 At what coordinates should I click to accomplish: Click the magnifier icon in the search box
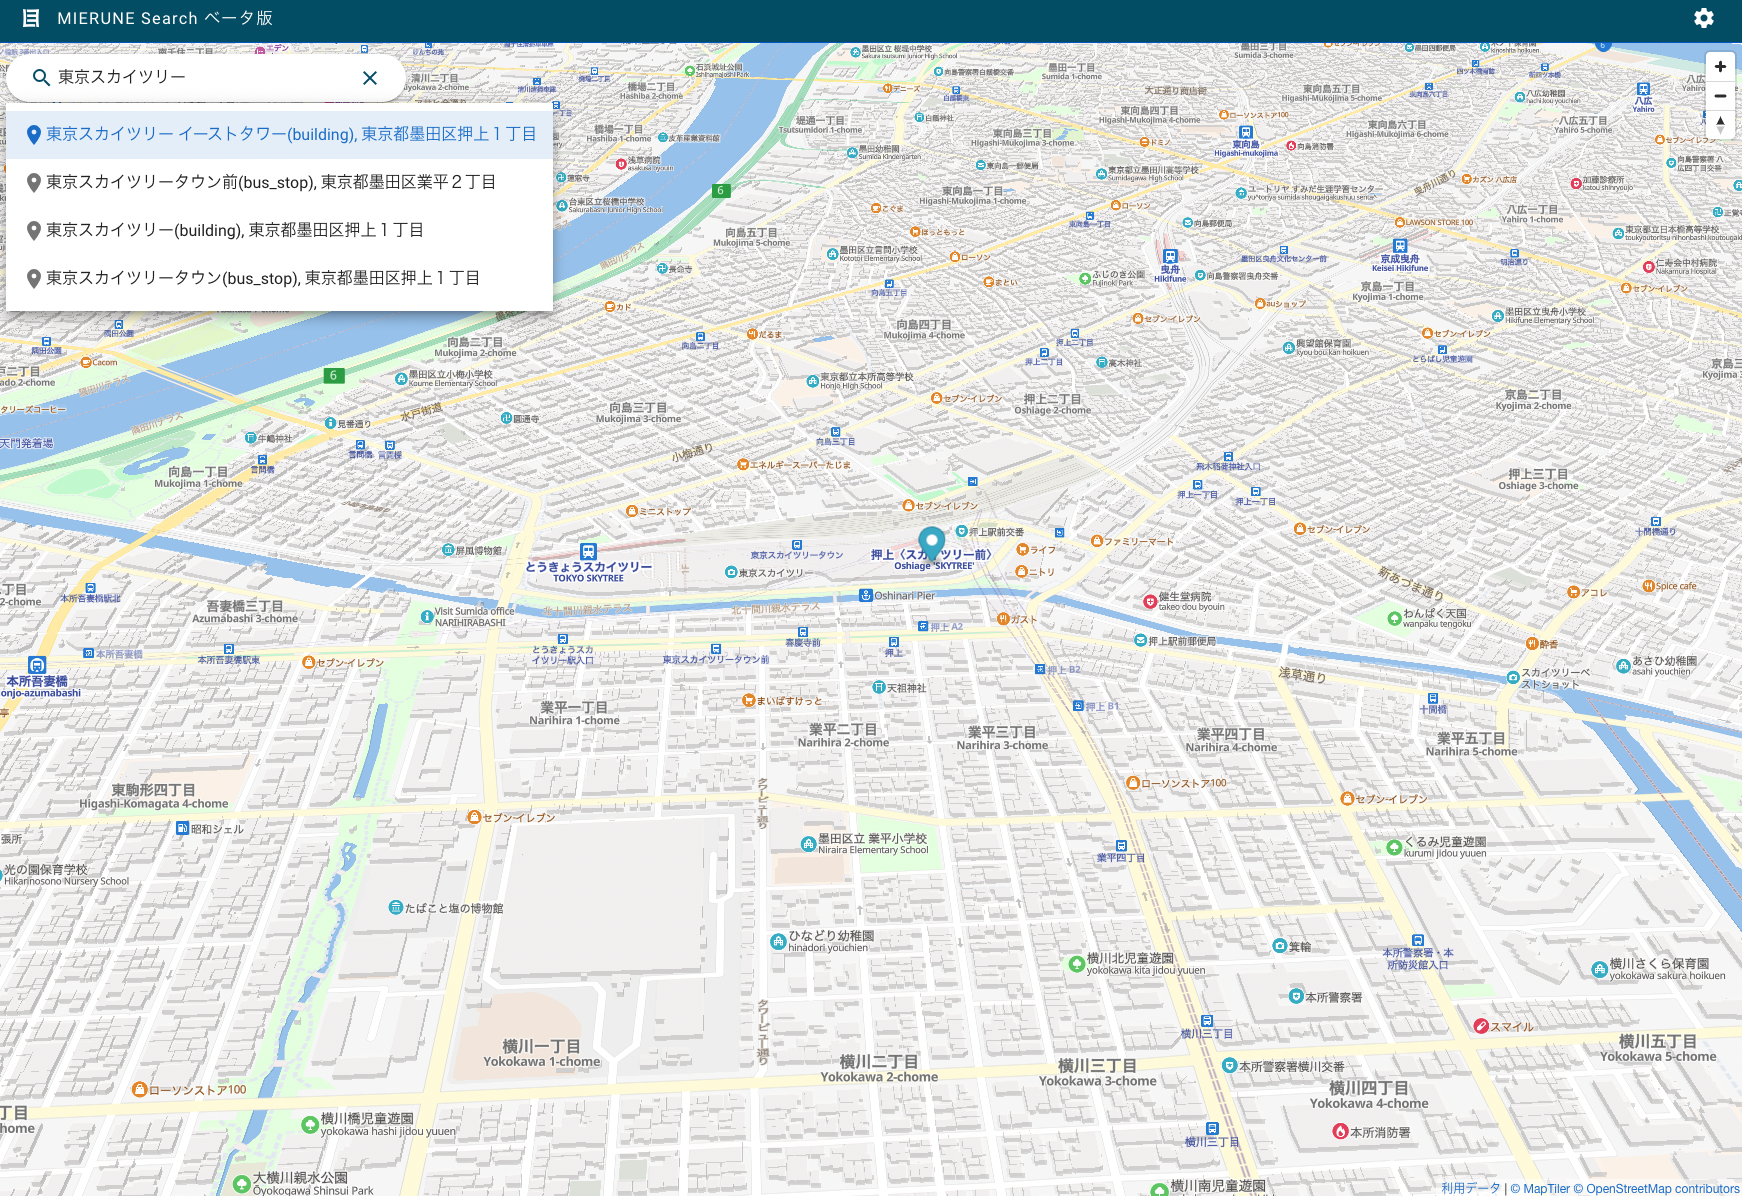coord(41,77)
